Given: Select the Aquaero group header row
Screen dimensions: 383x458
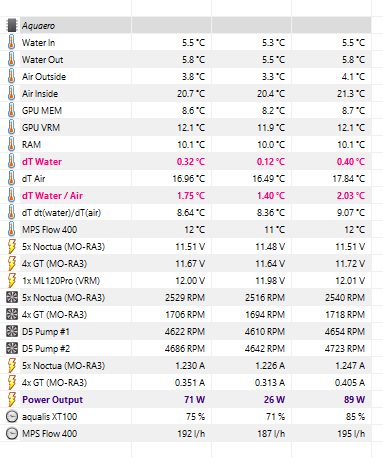Looking at the screenshot, I should click(x=188, y=25).
